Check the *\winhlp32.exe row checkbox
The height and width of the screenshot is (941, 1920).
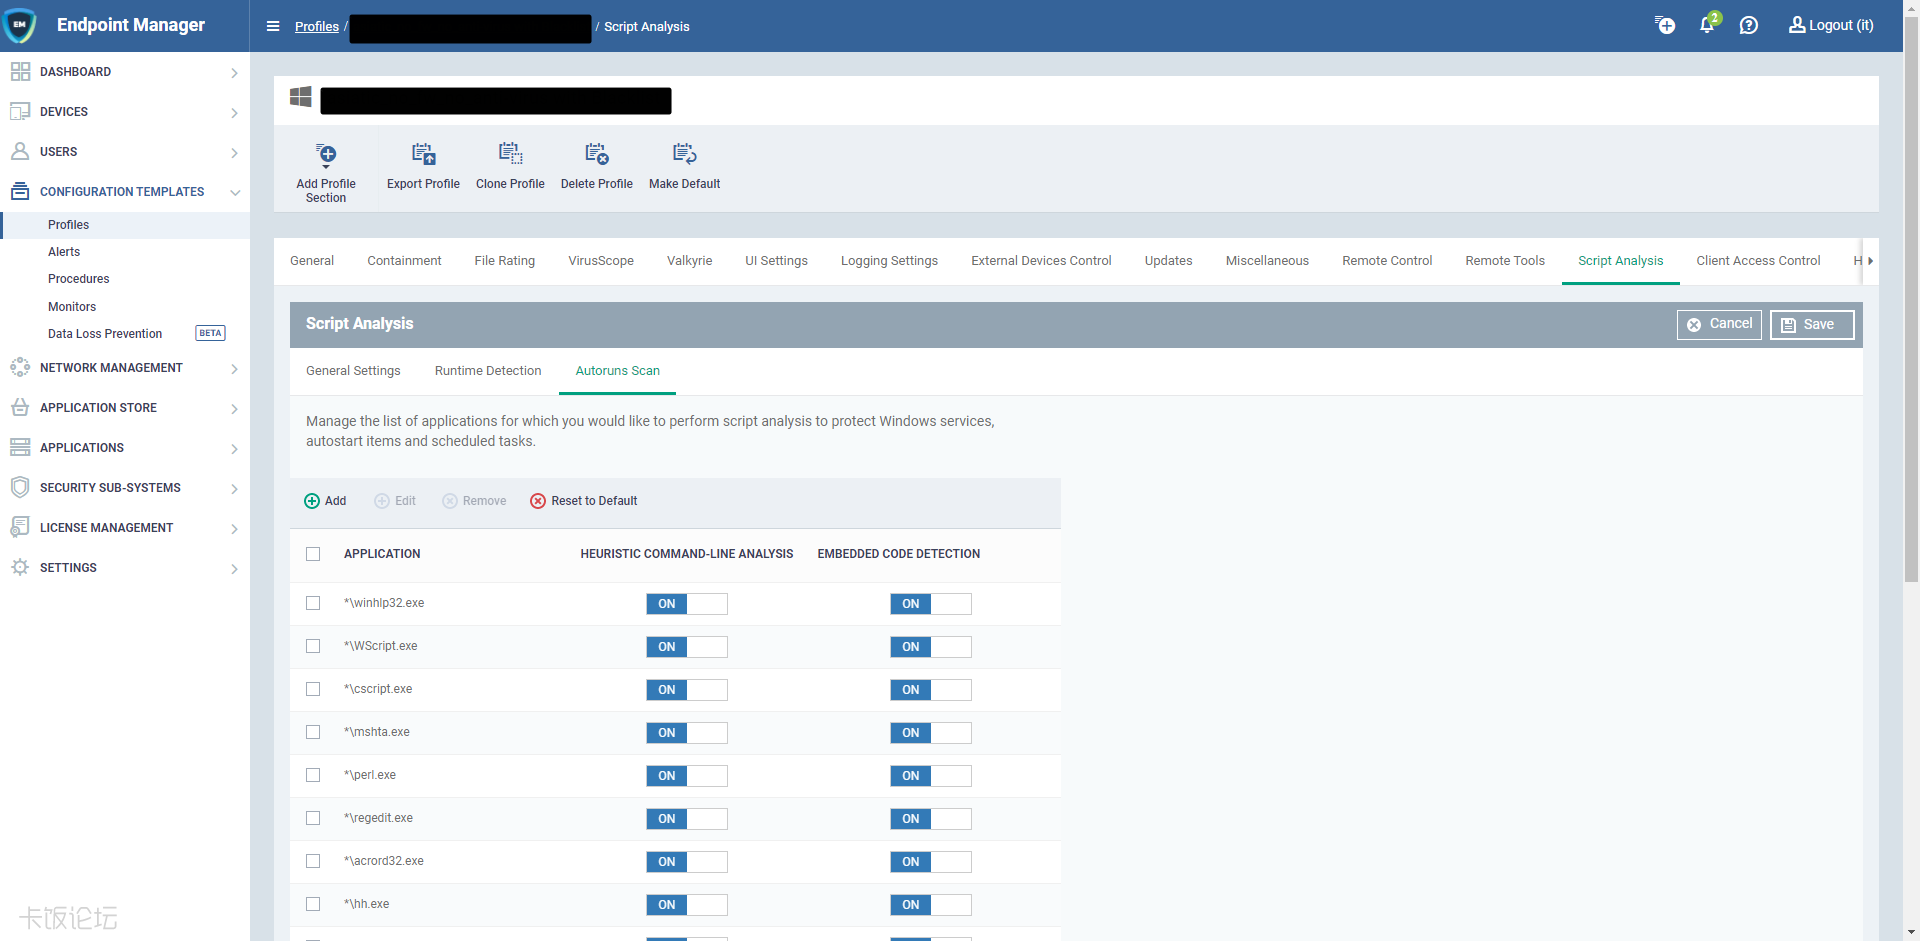tap(313, 603)
